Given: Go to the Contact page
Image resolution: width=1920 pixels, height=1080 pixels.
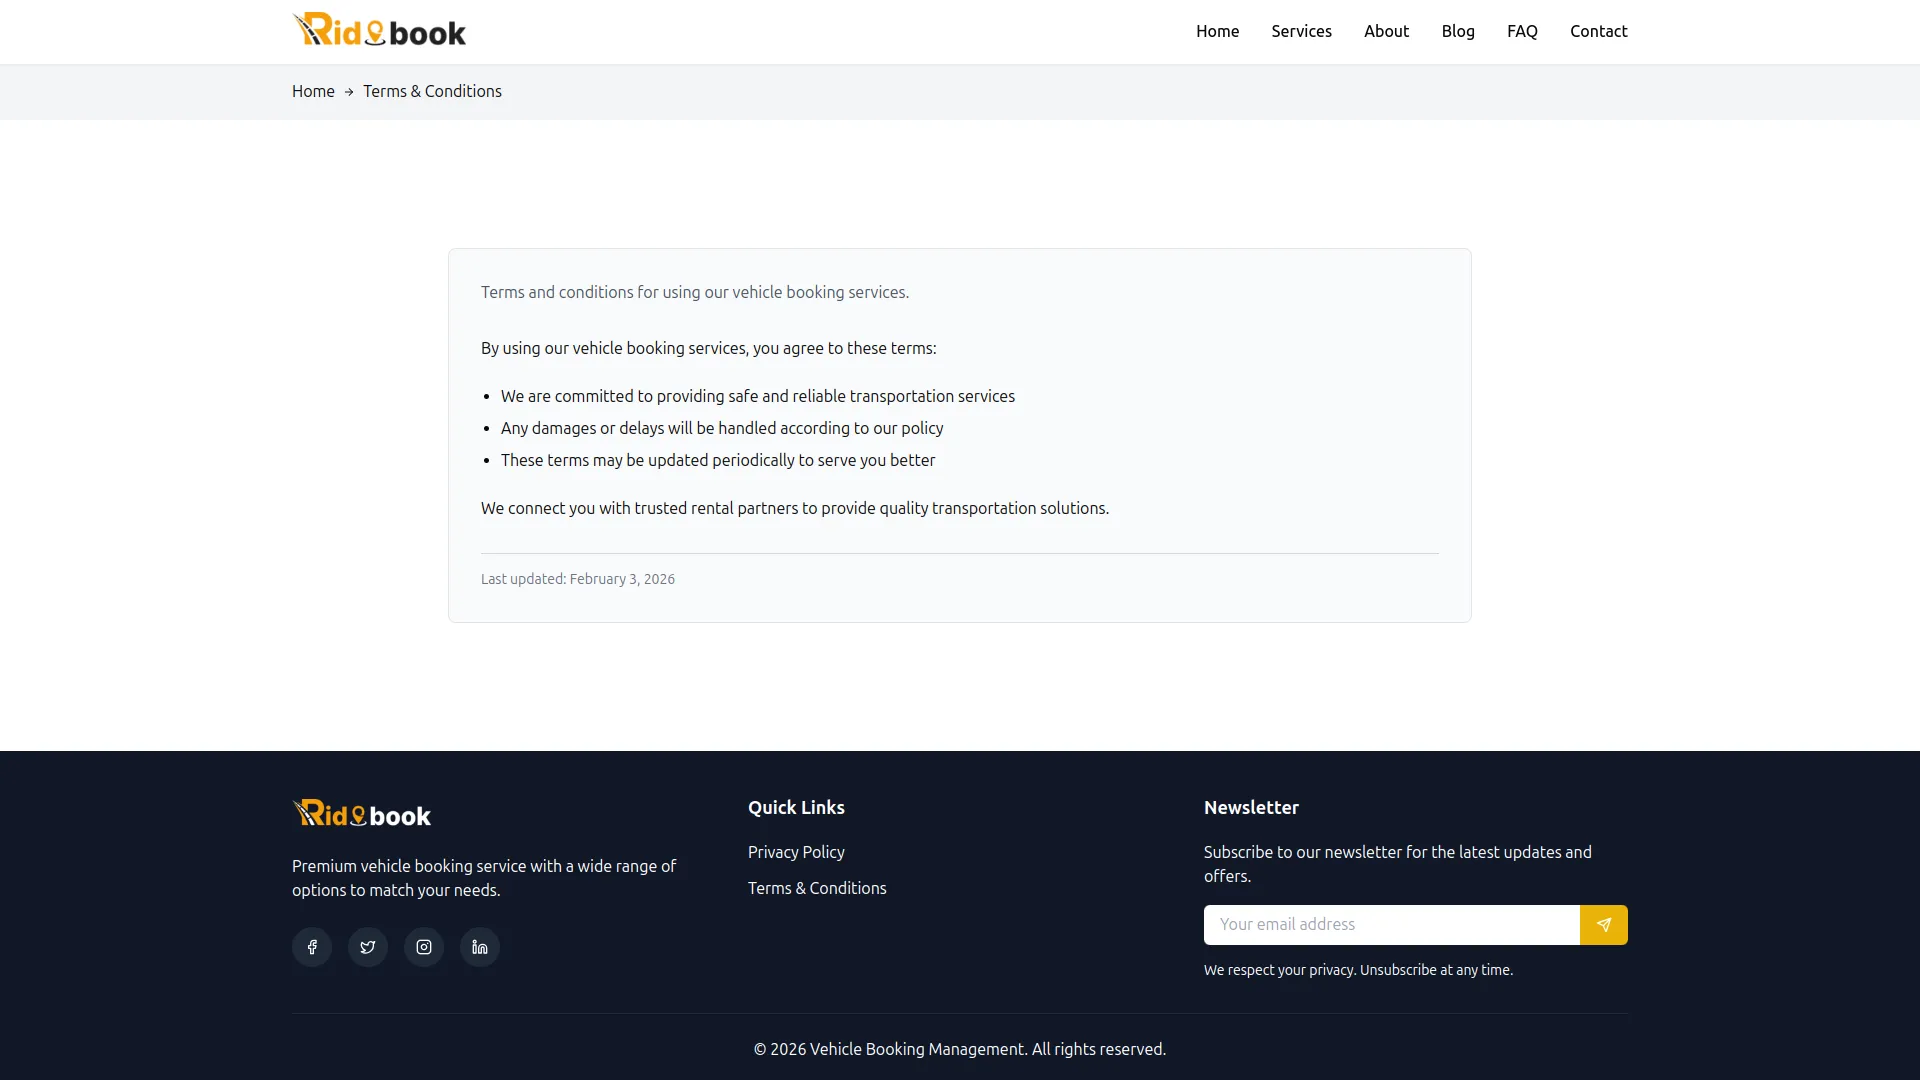Looking at the screenshot, I should pyautogui.click(x=1598, y=31).
